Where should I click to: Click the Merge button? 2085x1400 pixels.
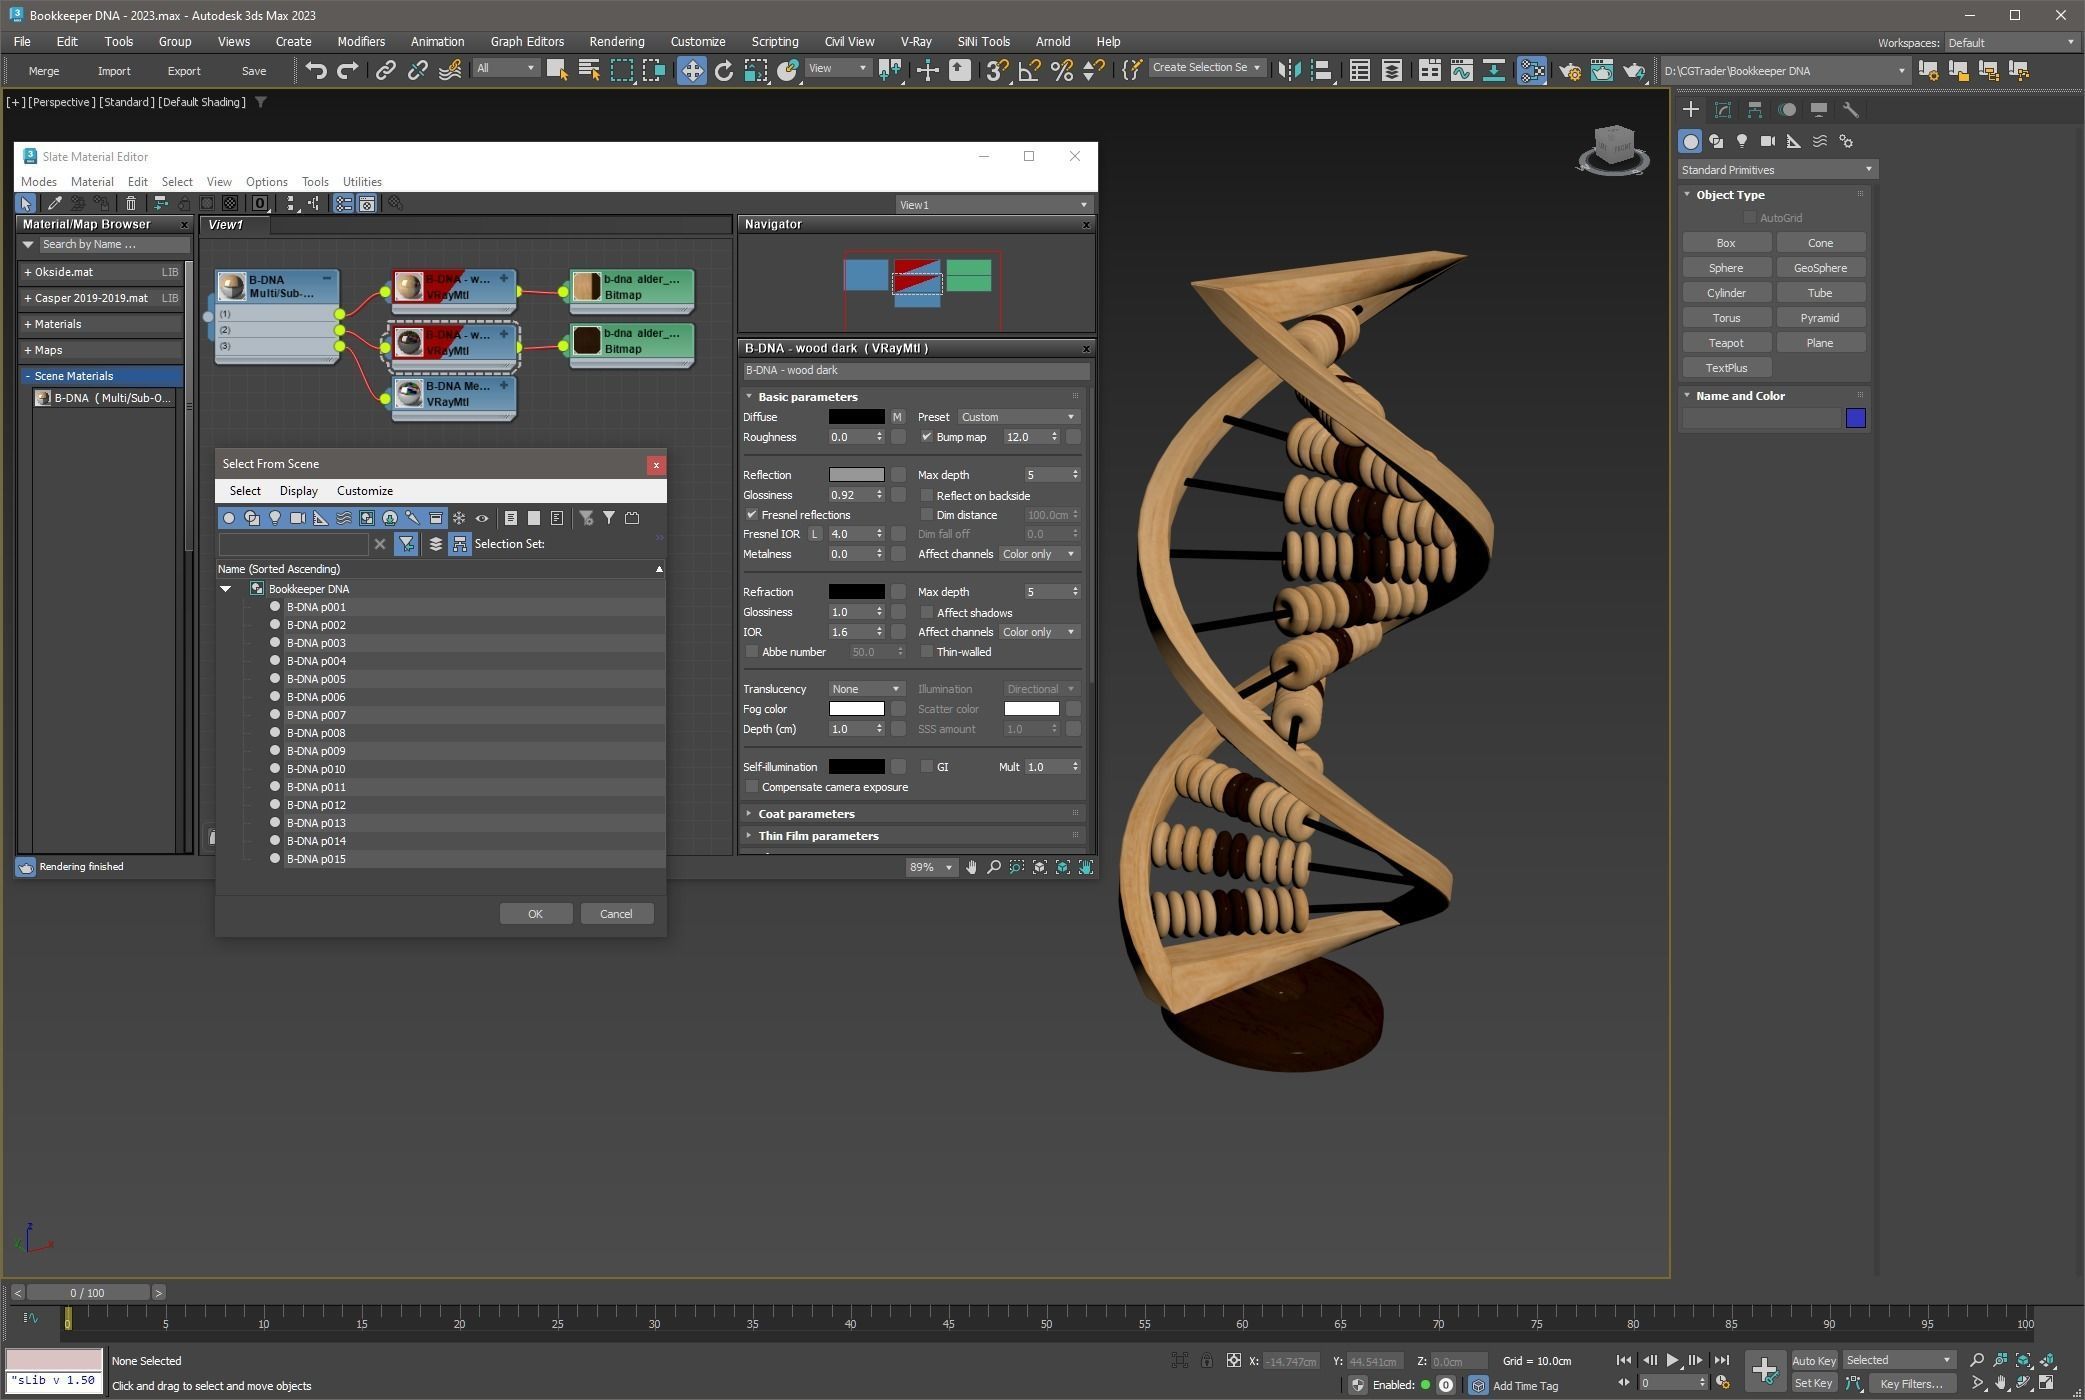(44, 71)
